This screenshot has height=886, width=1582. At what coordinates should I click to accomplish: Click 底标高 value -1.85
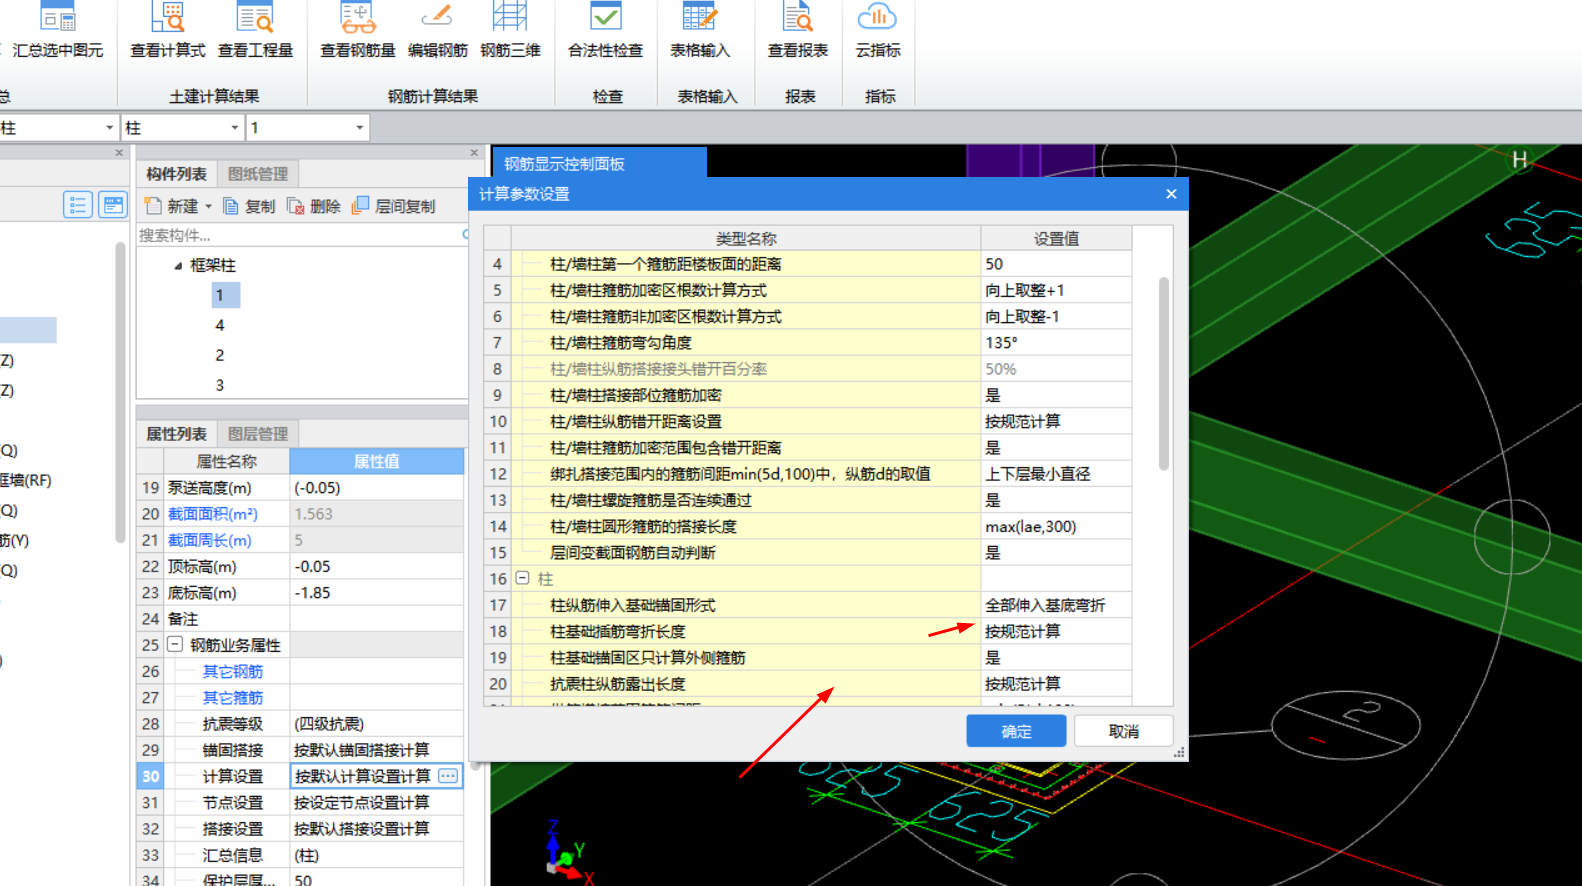click(x=376, y=593)
